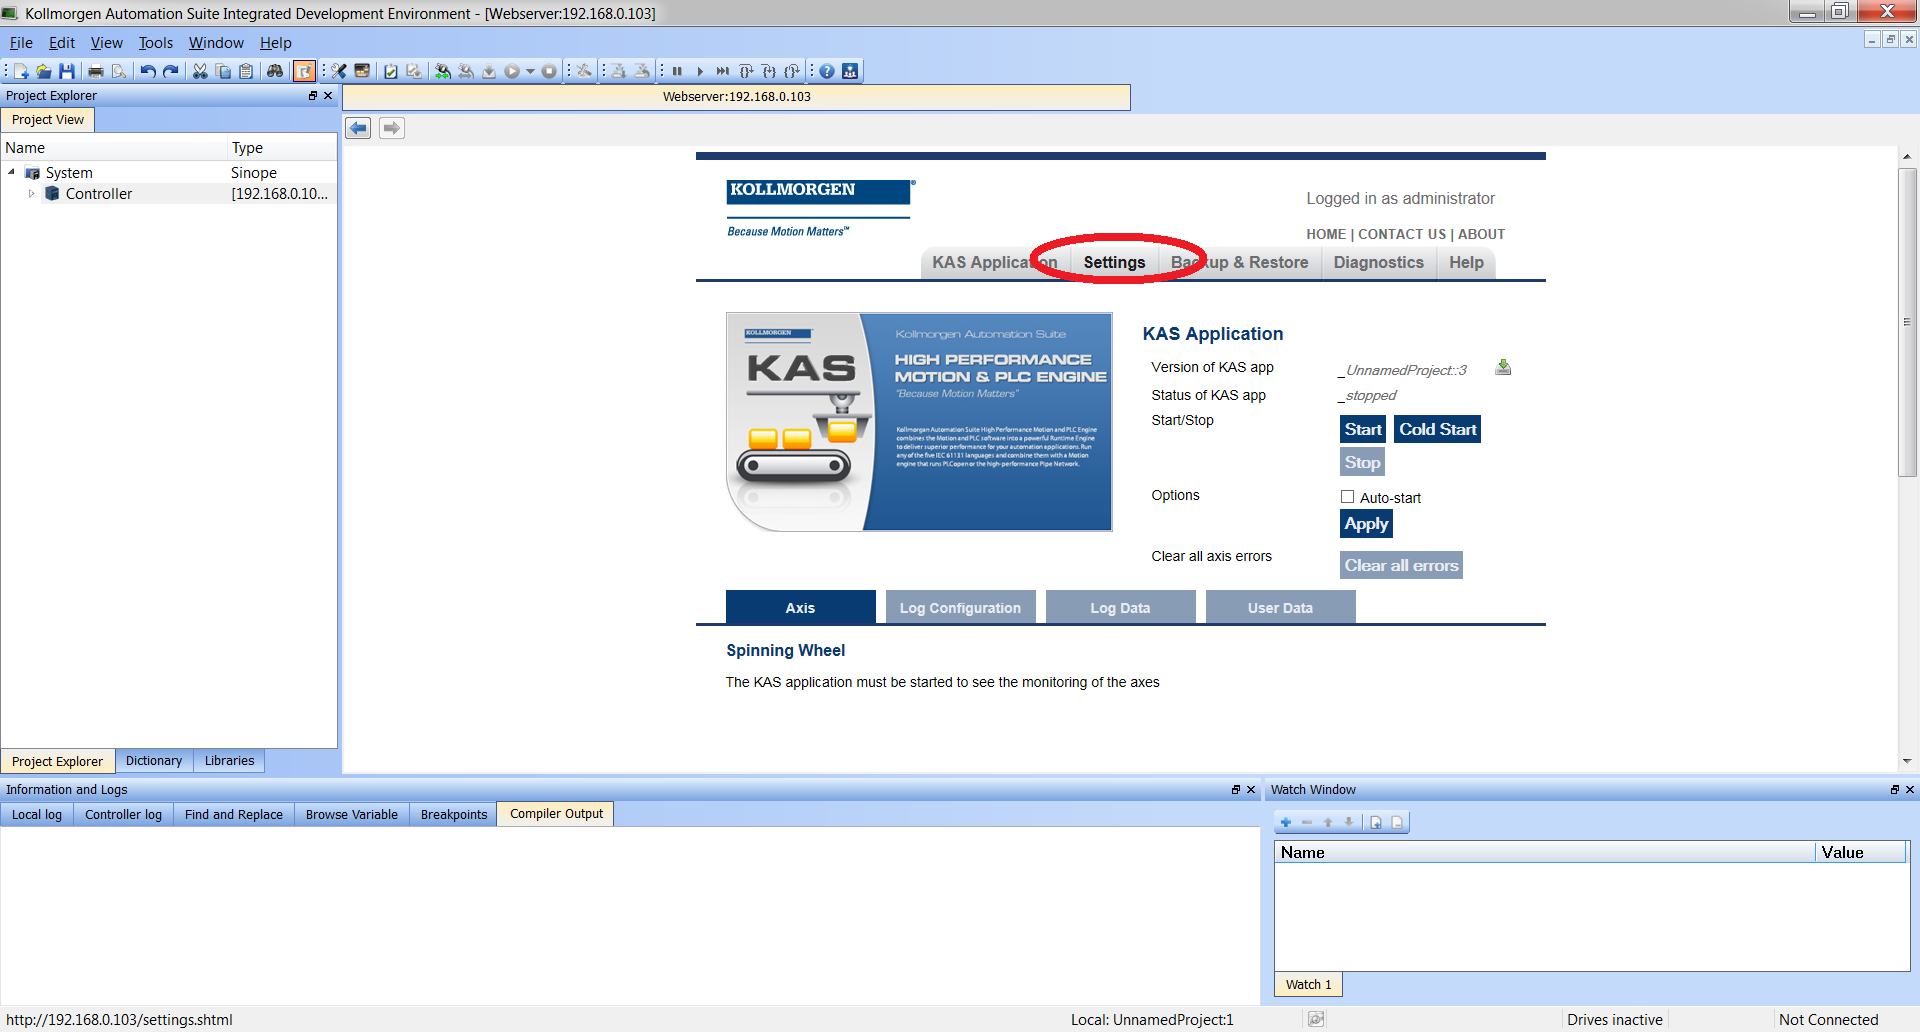
Task: Select the Dictionary tab
Action: pos(154,761)
